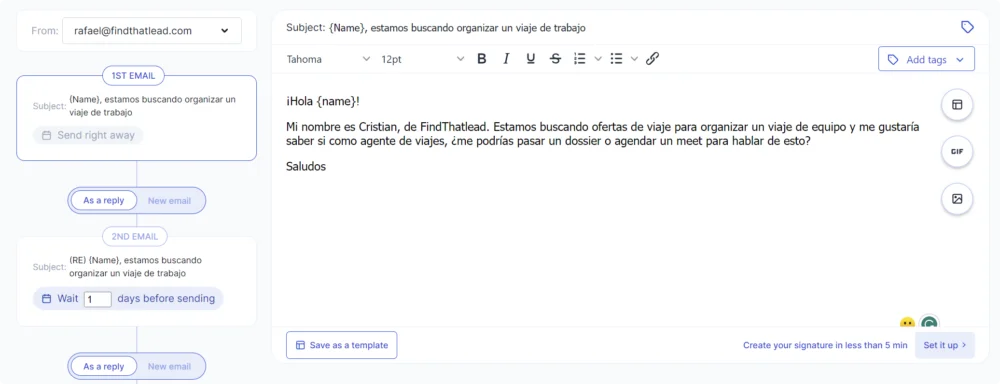Open the From email address dropdown
Screen dimensions: 1000x384
(152, 31)
